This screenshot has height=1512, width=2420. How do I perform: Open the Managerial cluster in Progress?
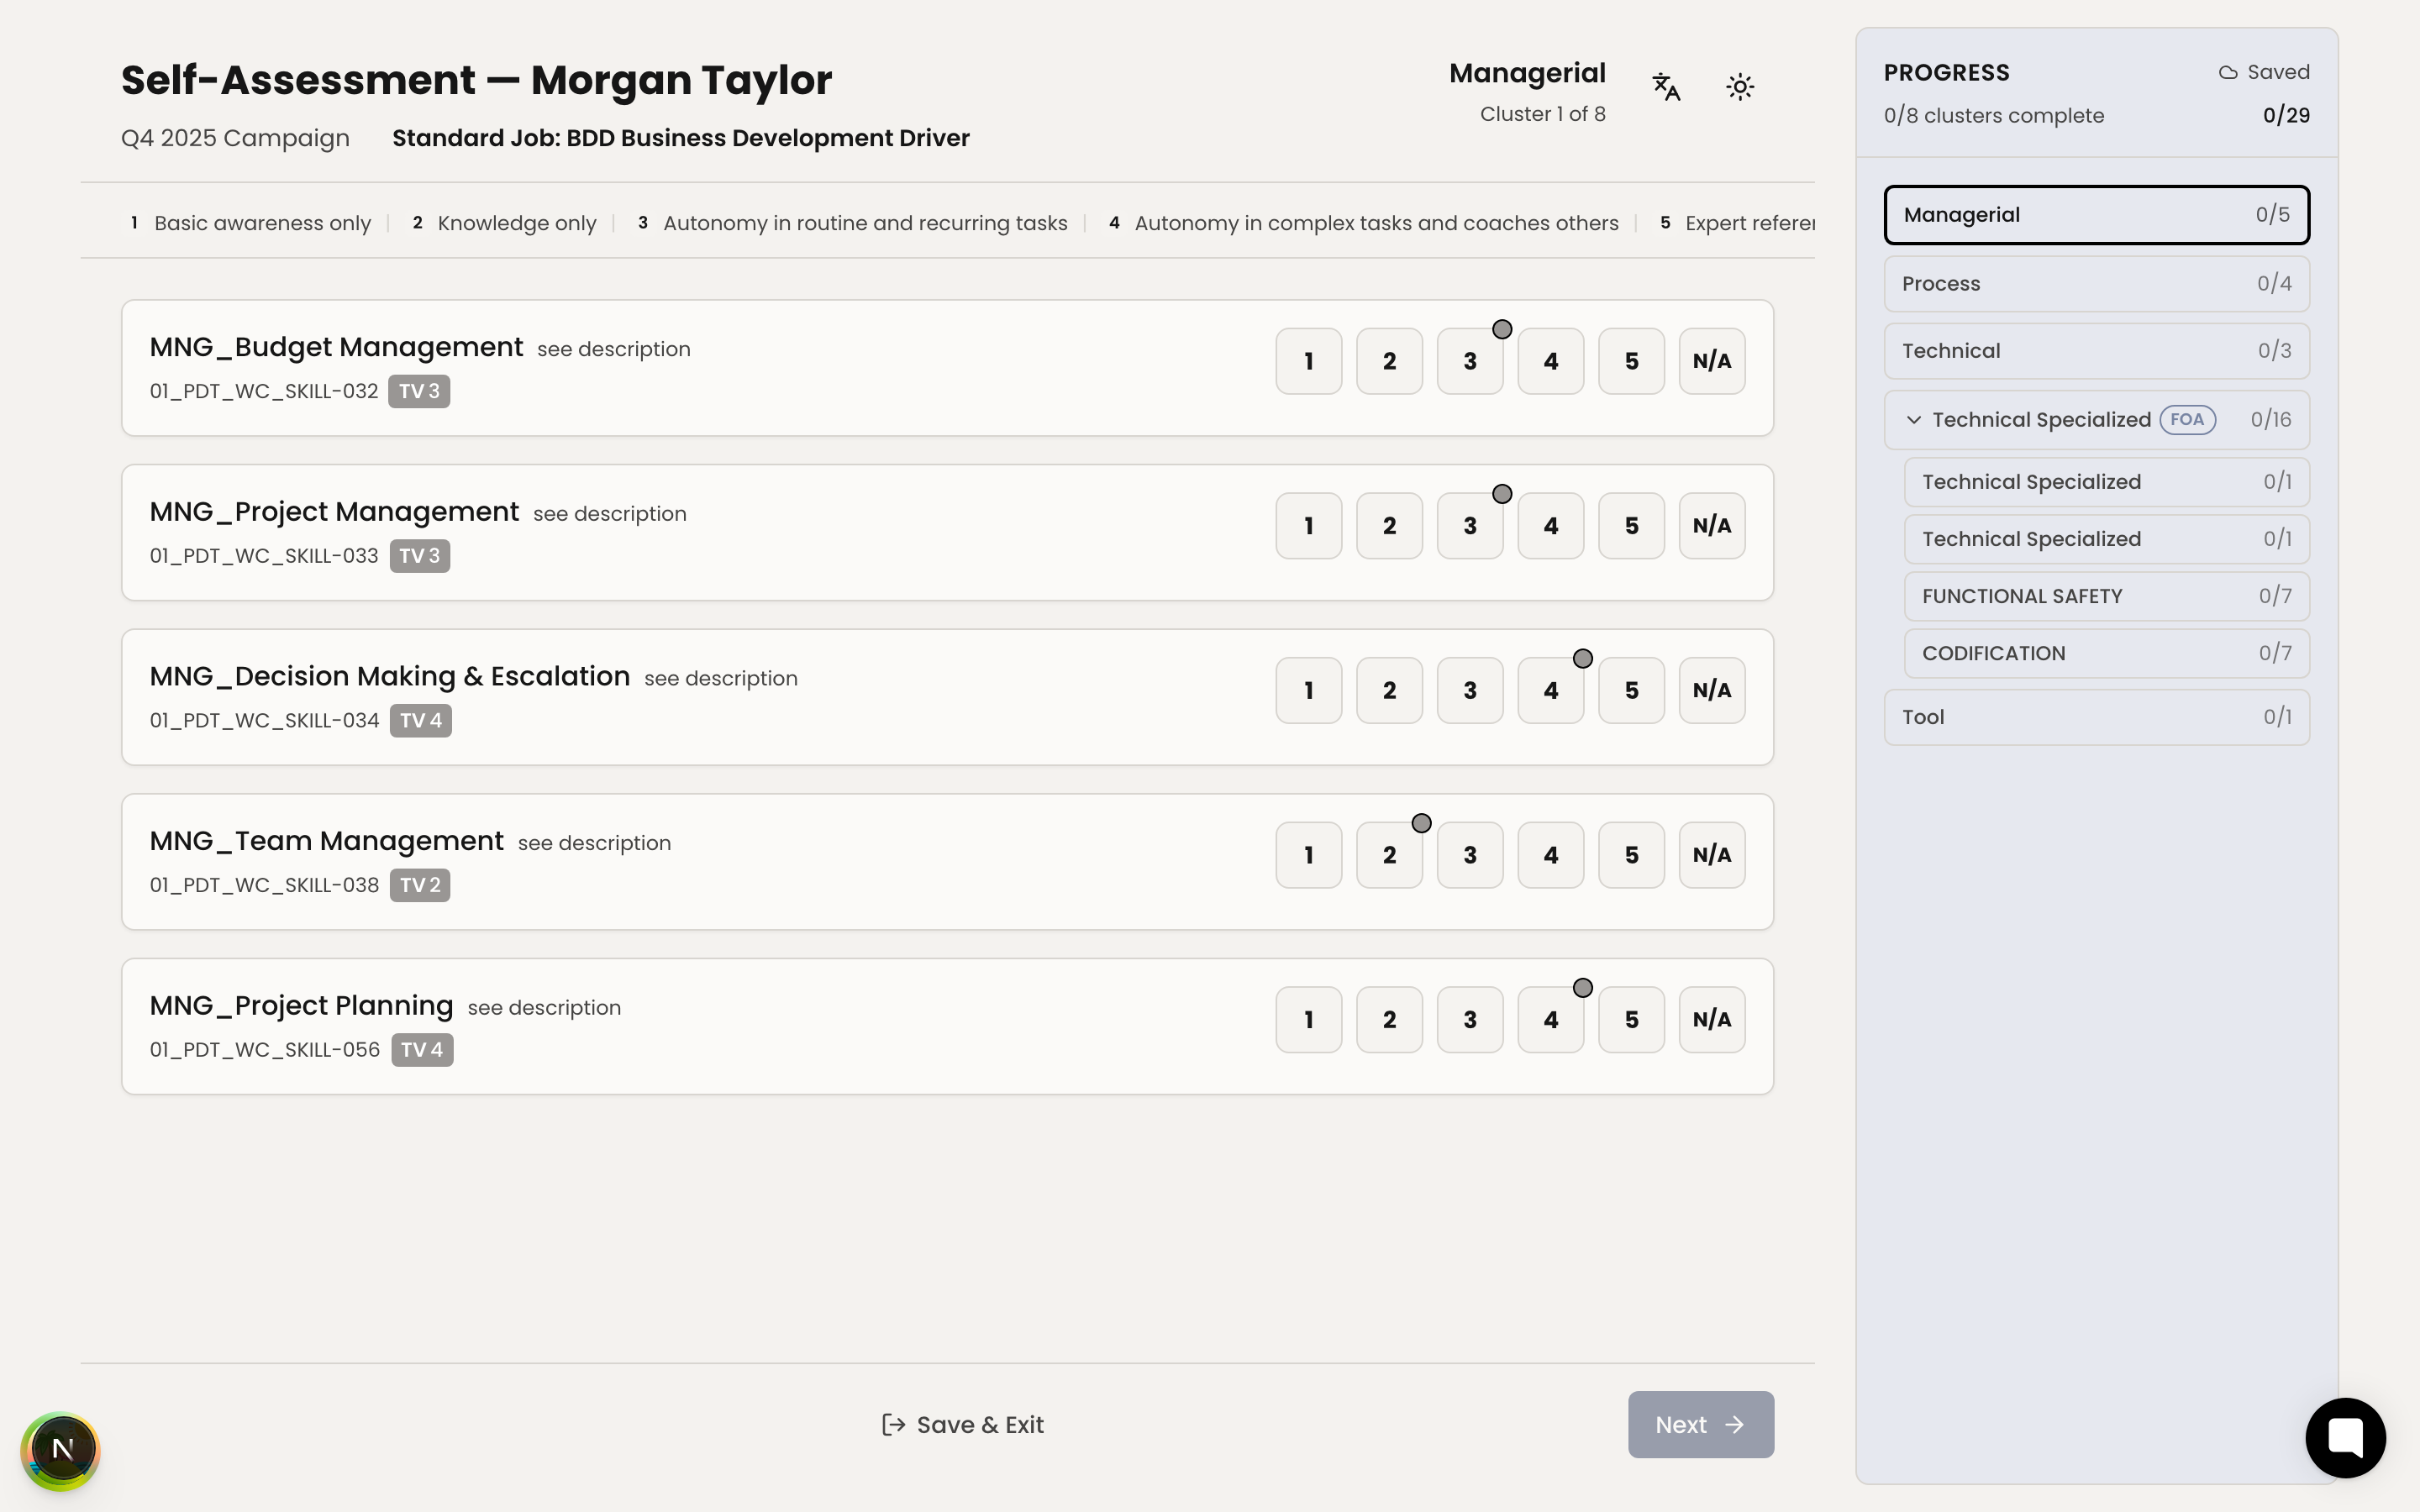(2096, 215)
